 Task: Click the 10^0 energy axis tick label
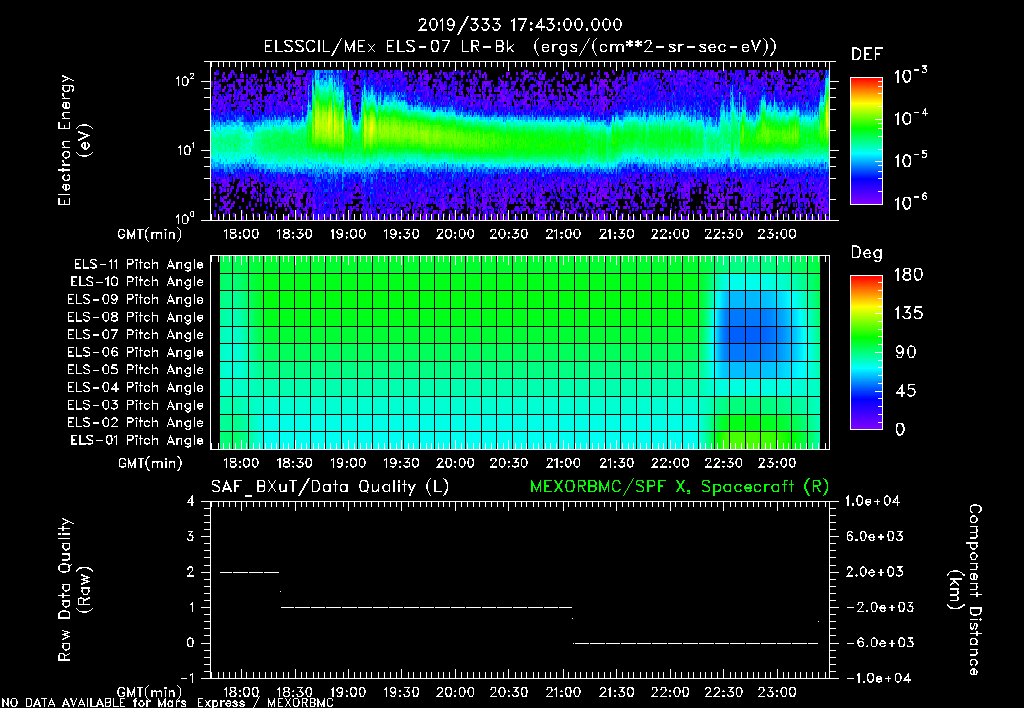pos(185,217)
